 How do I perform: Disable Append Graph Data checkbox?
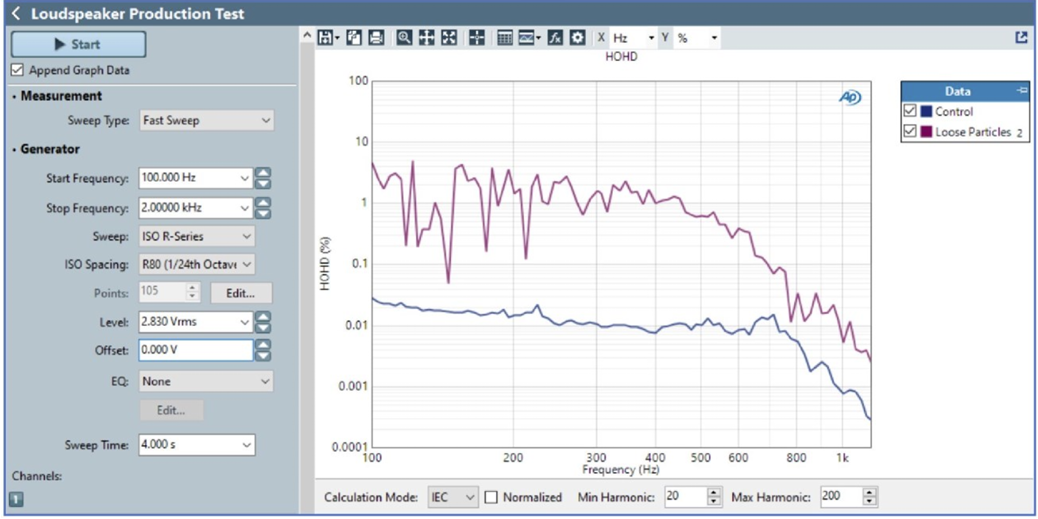[17, 71]
